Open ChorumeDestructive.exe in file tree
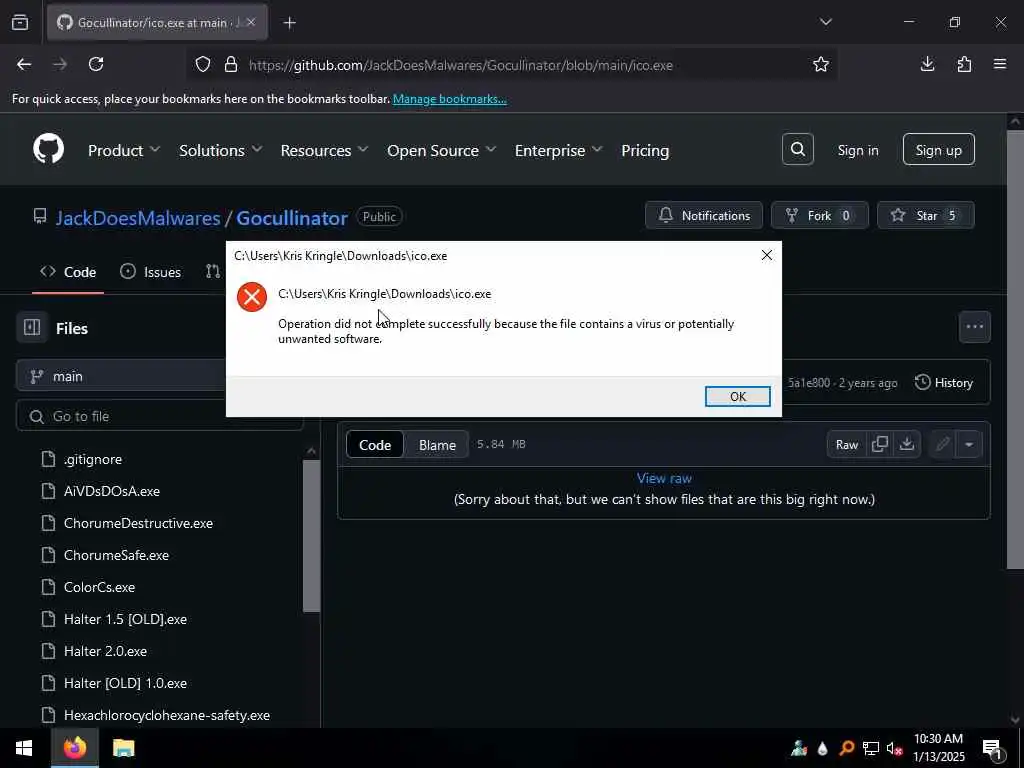Screen dimensions: 1024x768 (138, 523)
